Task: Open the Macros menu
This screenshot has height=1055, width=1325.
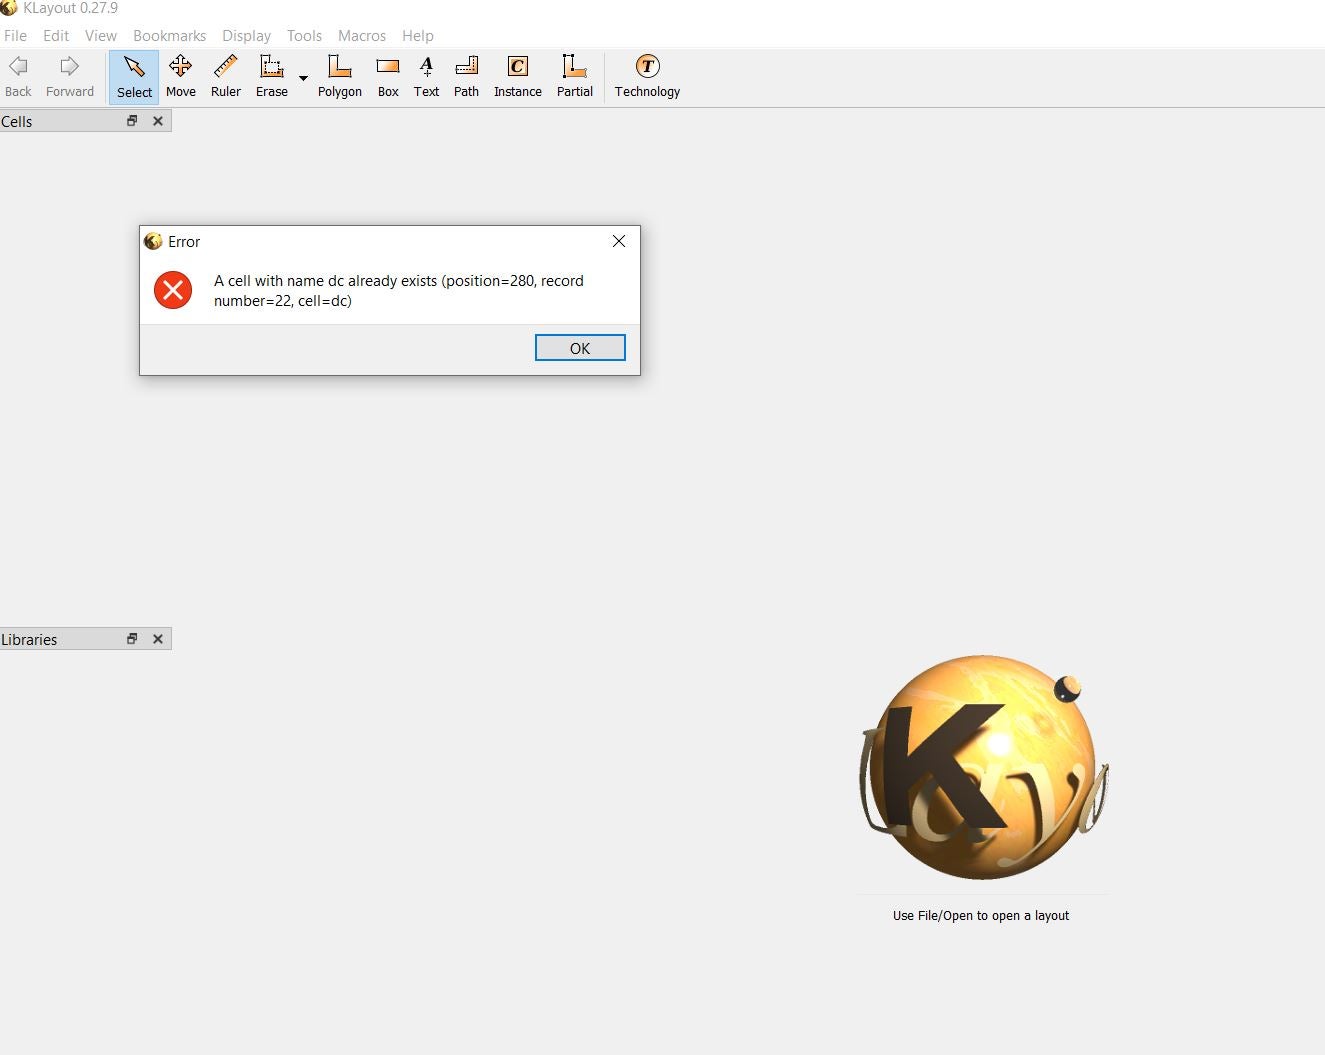Action: pyautogui.click(x=362, y=35)
